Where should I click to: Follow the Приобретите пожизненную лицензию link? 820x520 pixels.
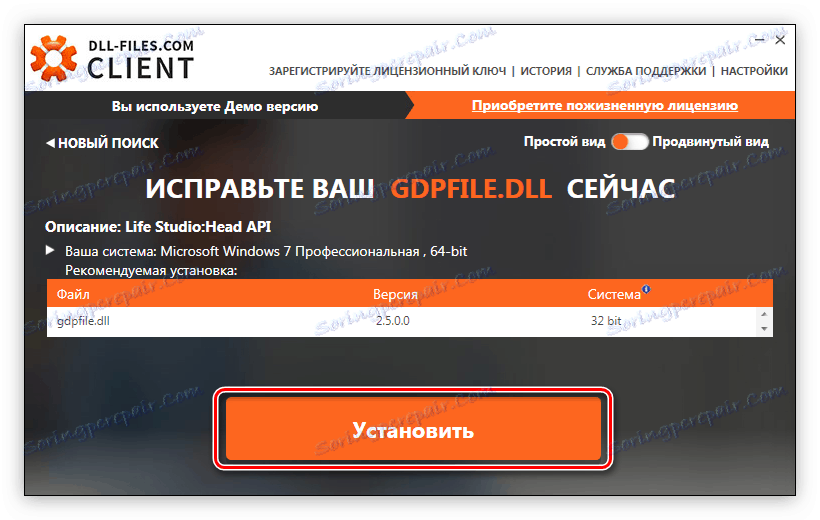click(605, 106)
